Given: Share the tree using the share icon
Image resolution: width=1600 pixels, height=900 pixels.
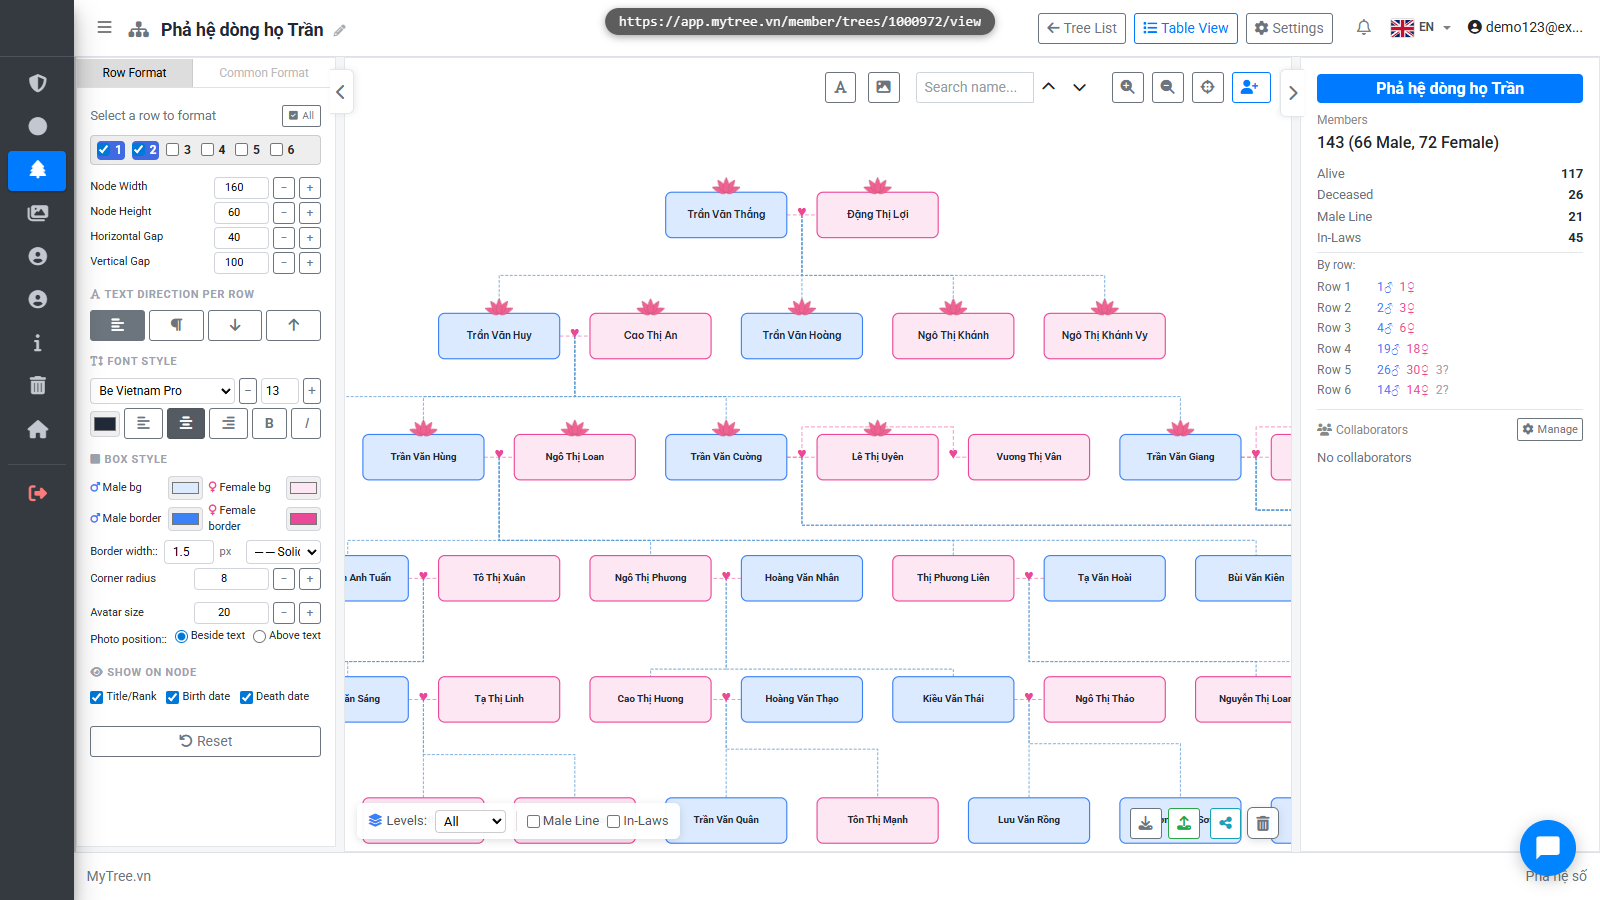Looking at the screenshot, I should 1225,823.
